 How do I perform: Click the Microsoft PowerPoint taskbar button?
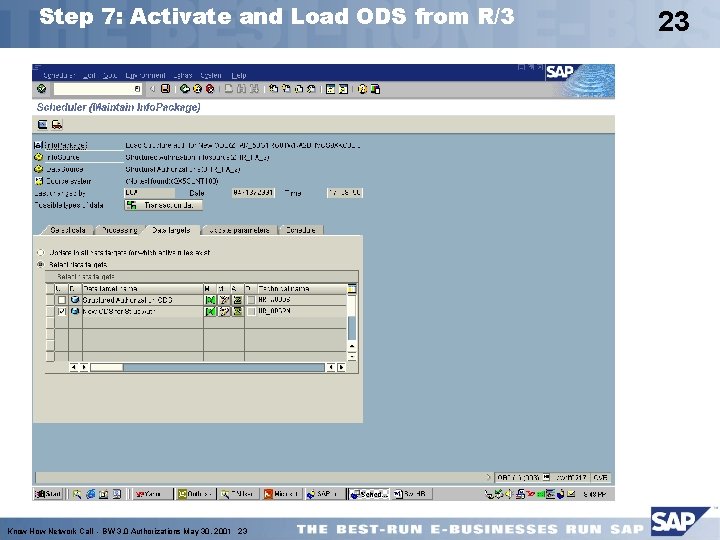282,494
